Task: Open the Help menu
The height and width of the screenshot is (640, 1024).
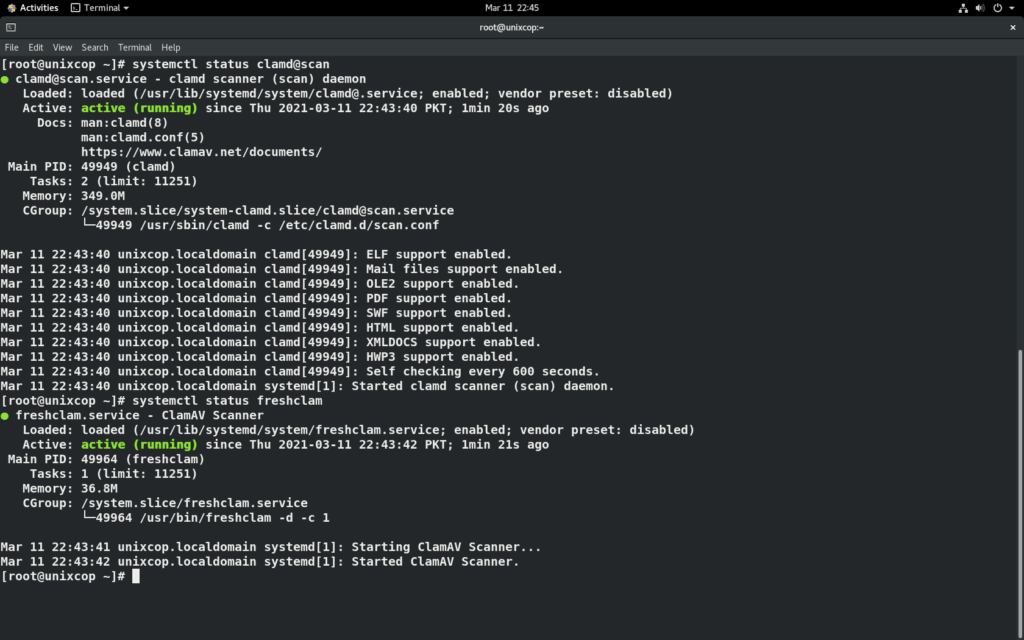Action: [170, 48]
